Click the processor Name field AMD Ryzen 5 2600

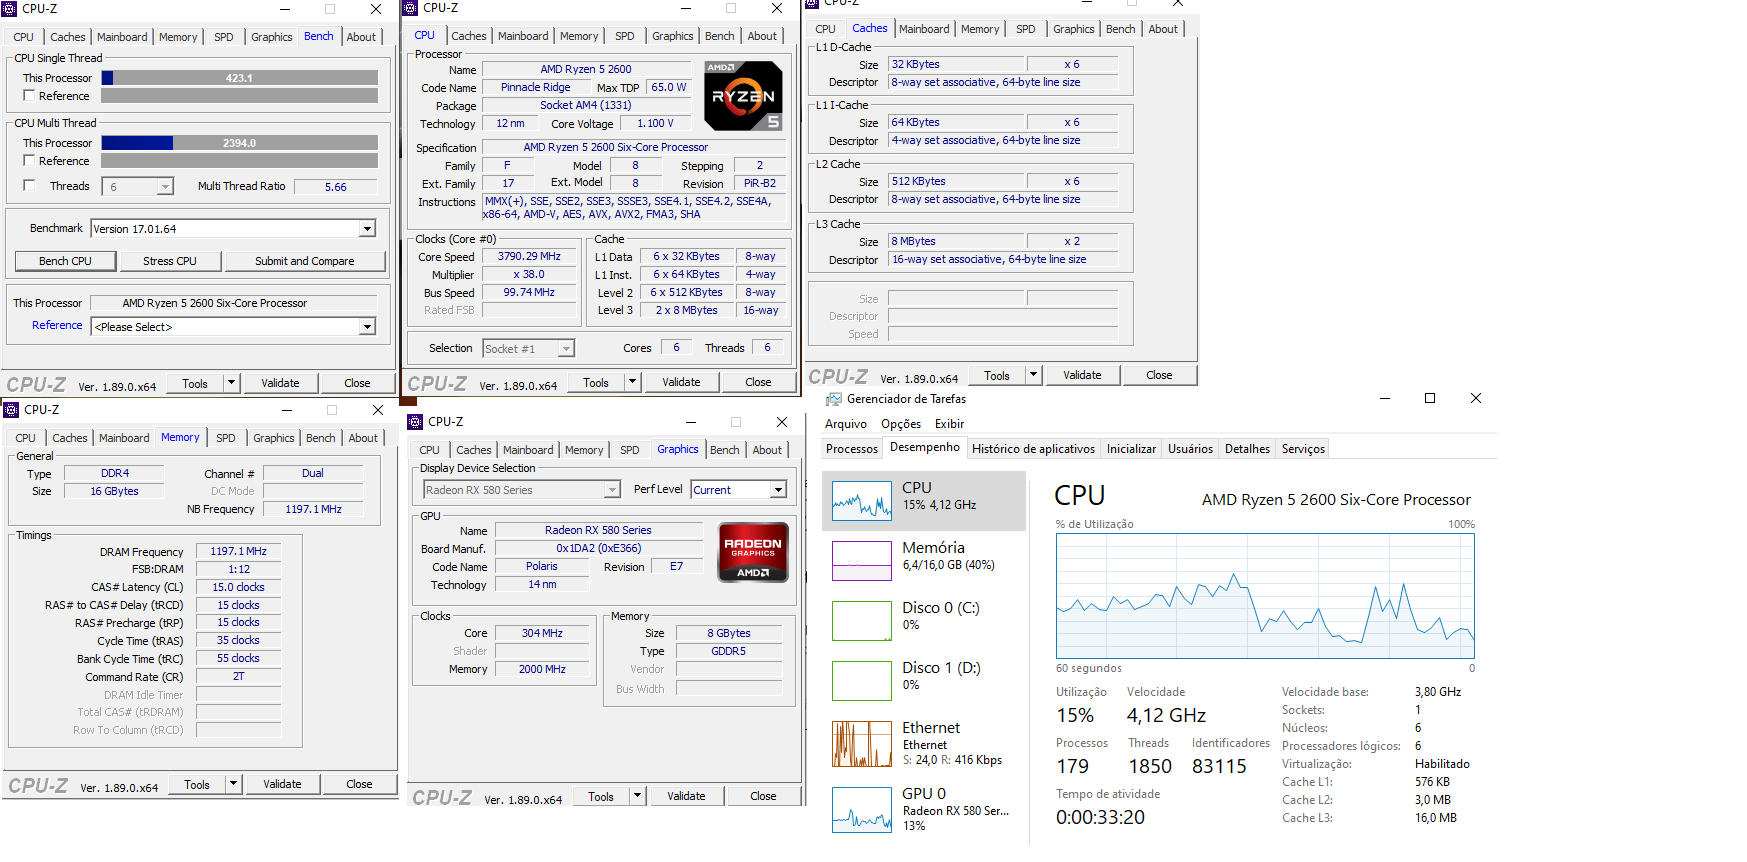pyautogui.click(x=586, y=69)
